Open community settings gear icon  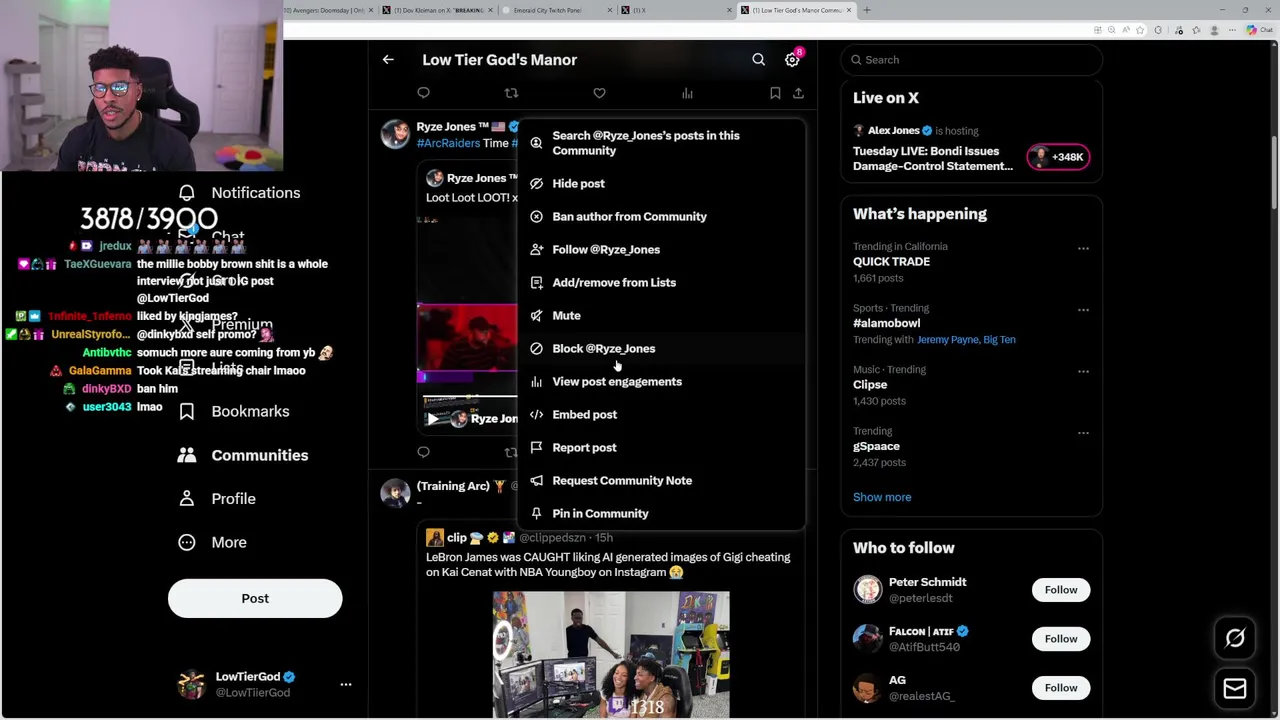(792, 60)
